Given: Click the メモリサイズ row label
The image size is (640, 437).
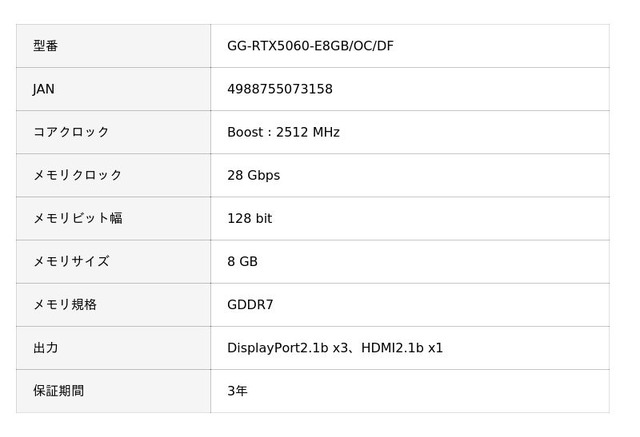Looking at the screenshot, I should [x=71, y=262].
